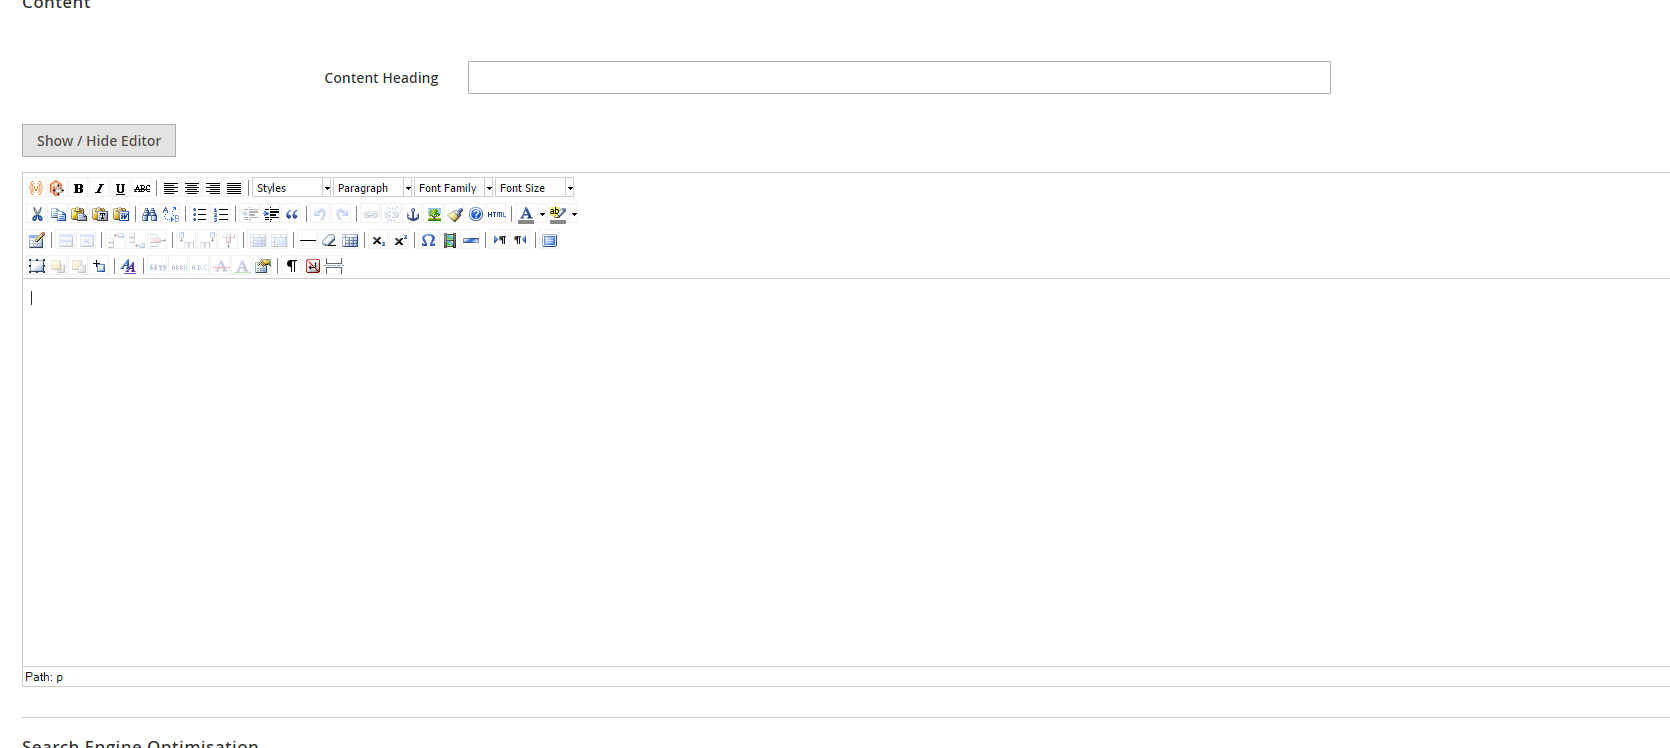Click the Show / Hide Editor button
The height and width of the screenshot is (748, 1670).
[99, 141]
